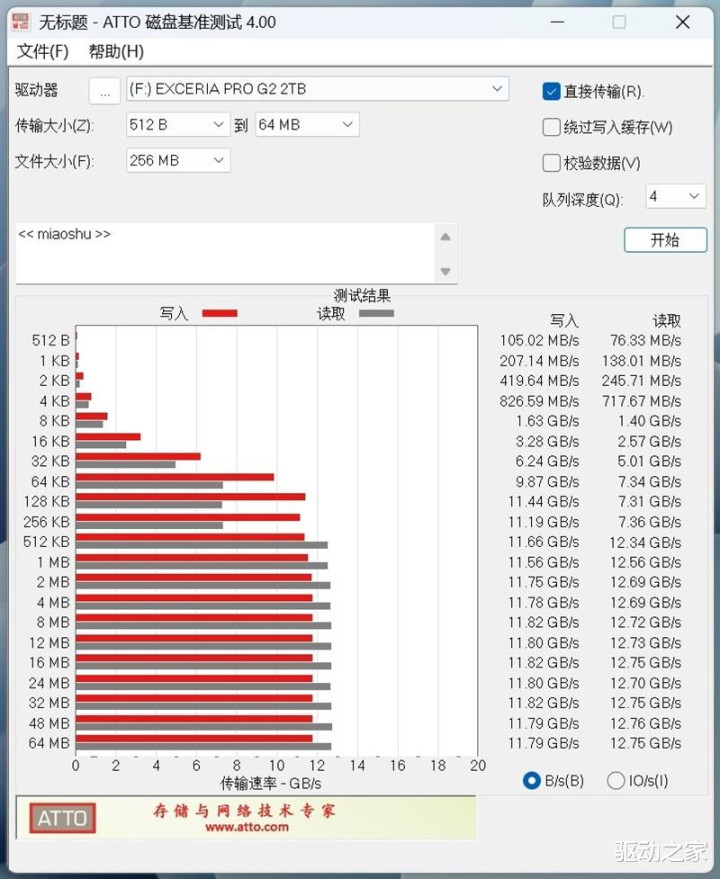Open the queue depth dropdown showing 4

click(675, 196)
